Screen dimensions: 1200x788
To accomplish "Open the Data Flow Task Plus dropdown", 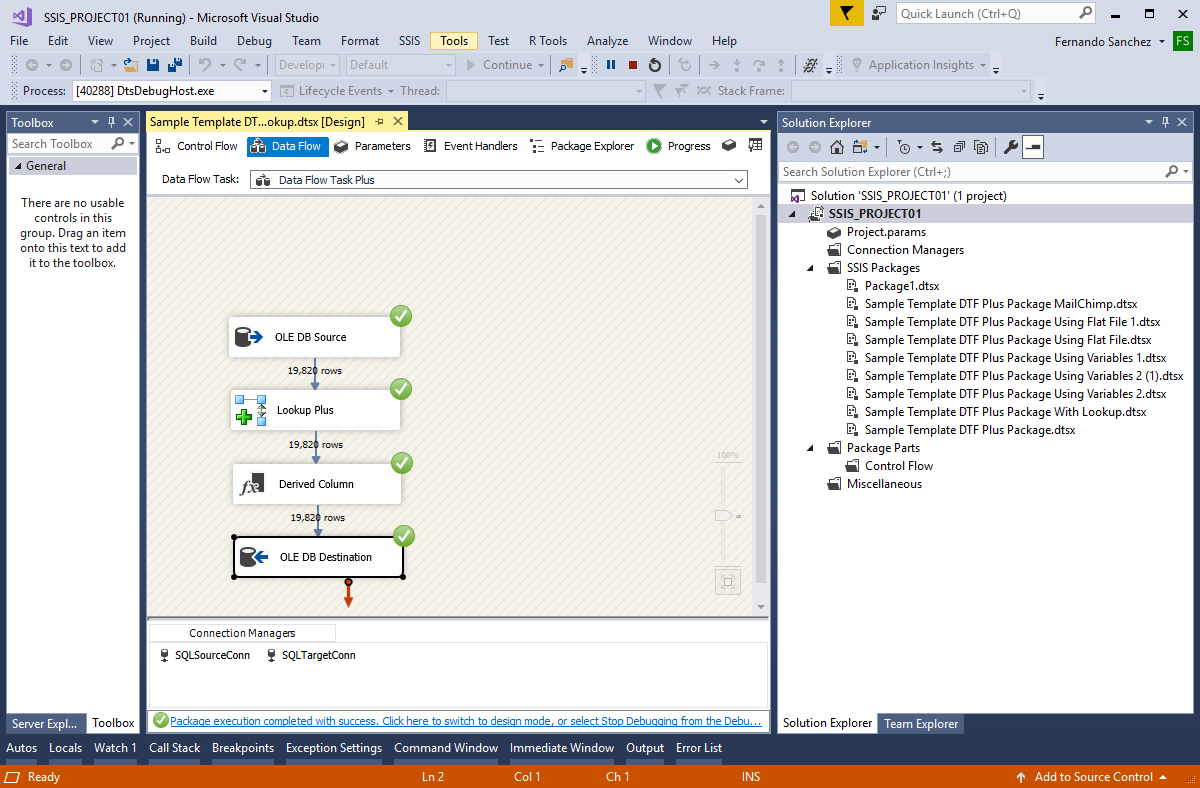I will click(498, 180).
